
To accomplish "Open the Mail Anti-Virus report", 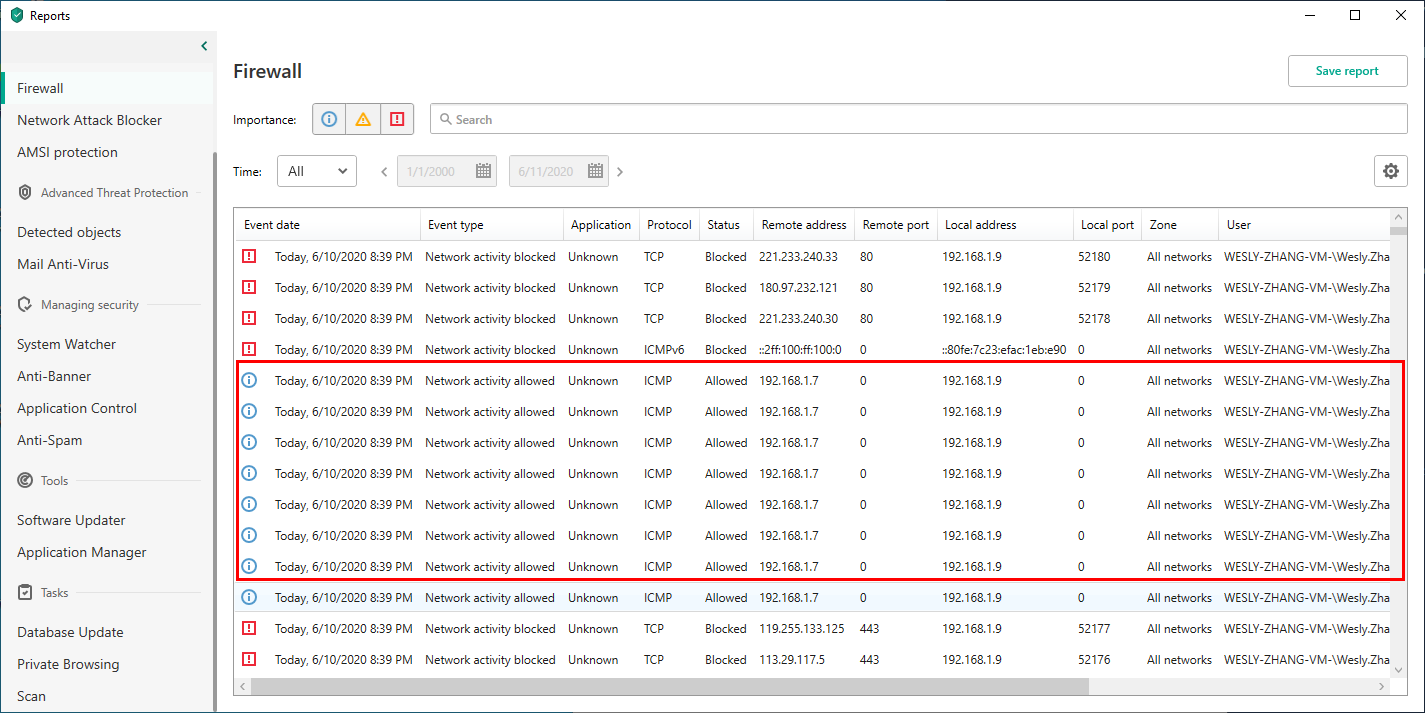I will [63, 264].
